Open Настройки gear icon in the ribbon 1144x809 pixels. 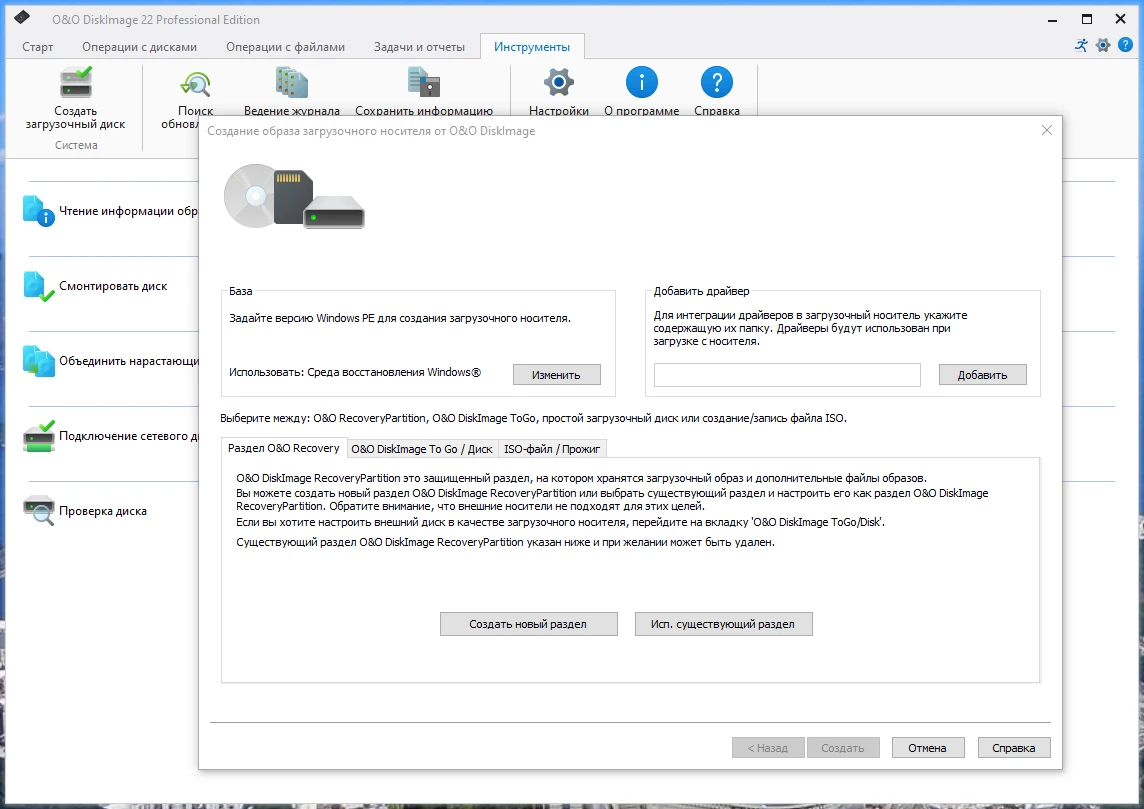point(558,83)
